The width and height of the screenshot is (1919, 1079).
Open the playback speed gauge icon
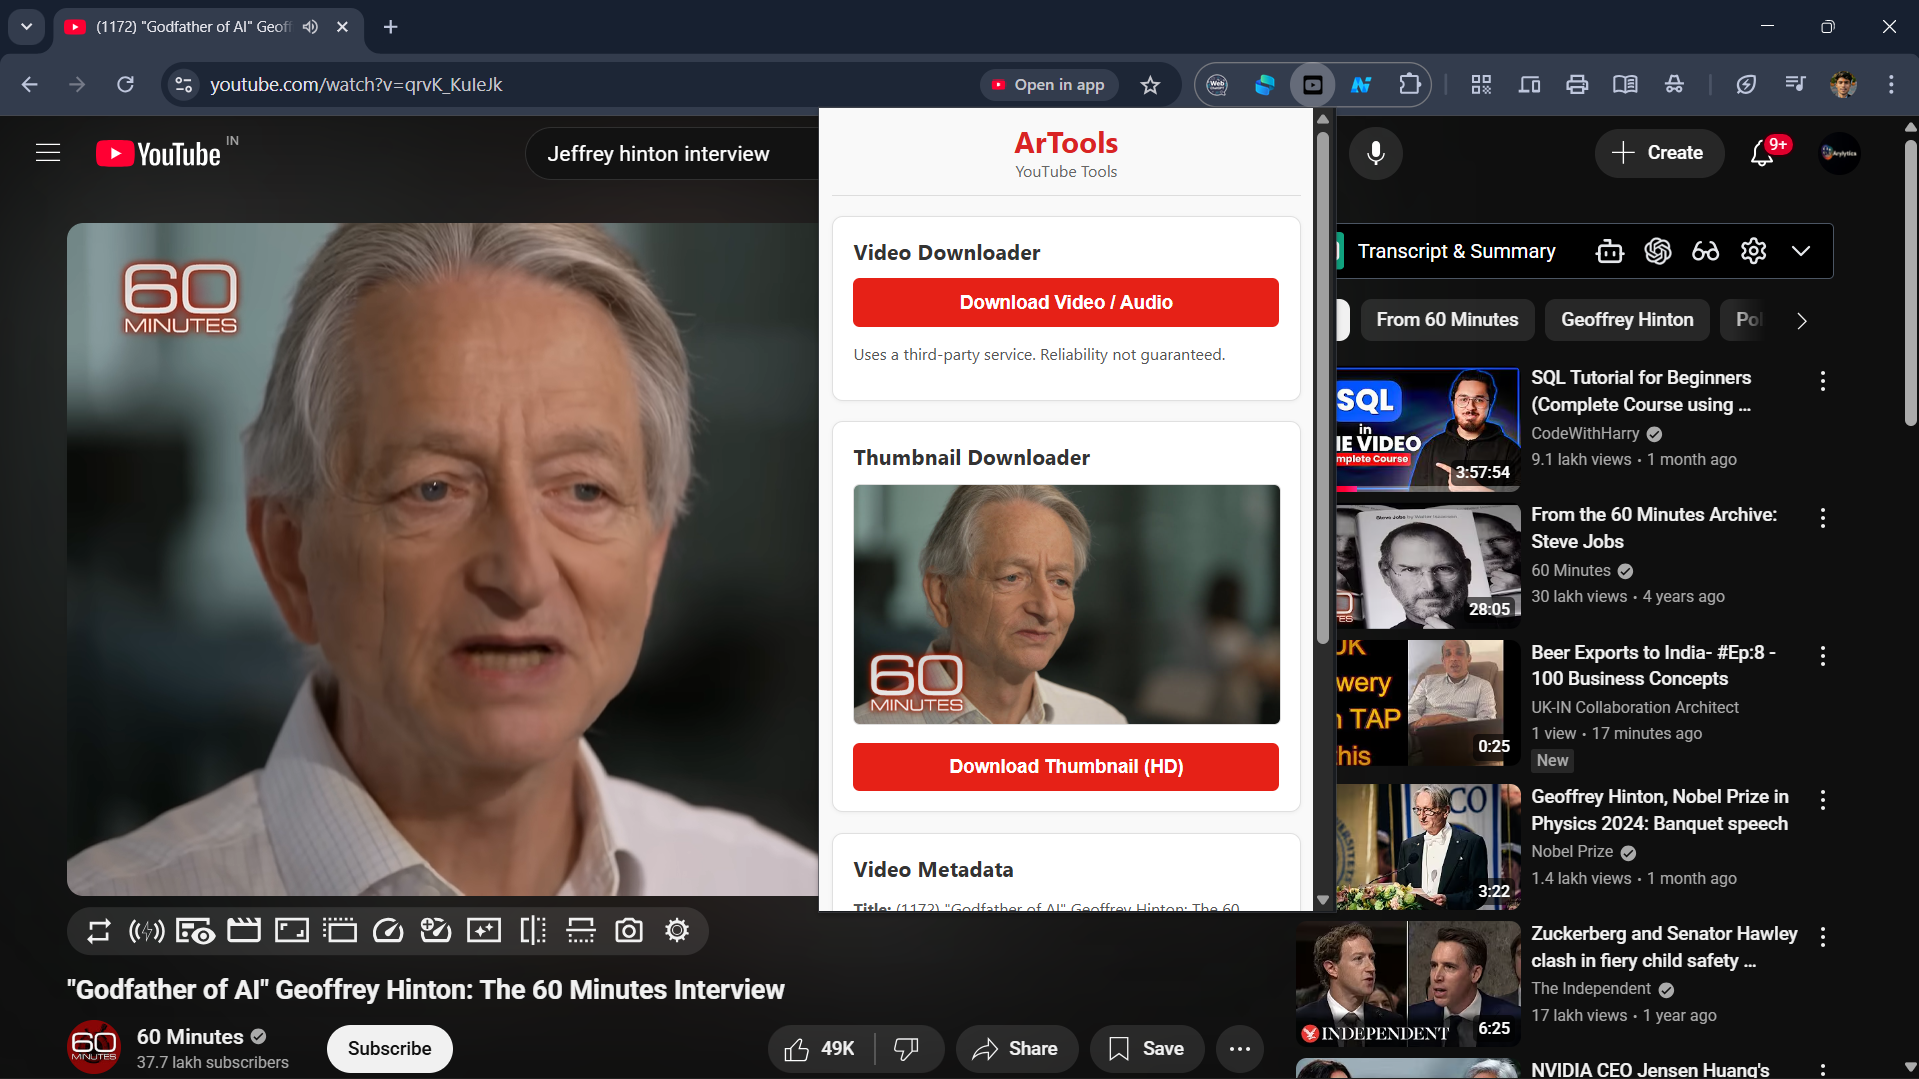point(388,931)
